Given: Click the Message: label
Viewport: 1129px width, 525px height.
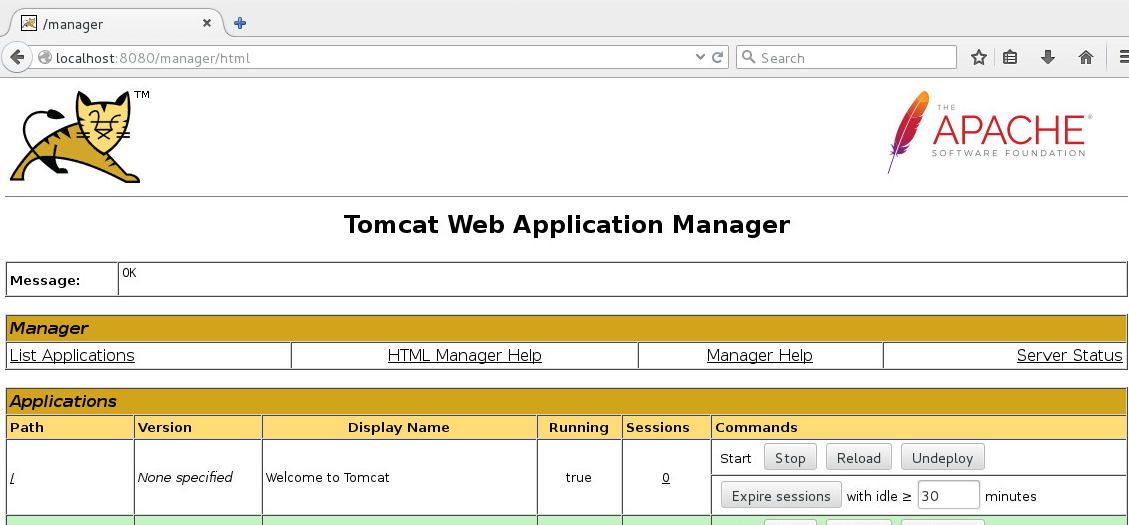Looking at the screenshot, I should pyautogui.click(x=45, y=280).
